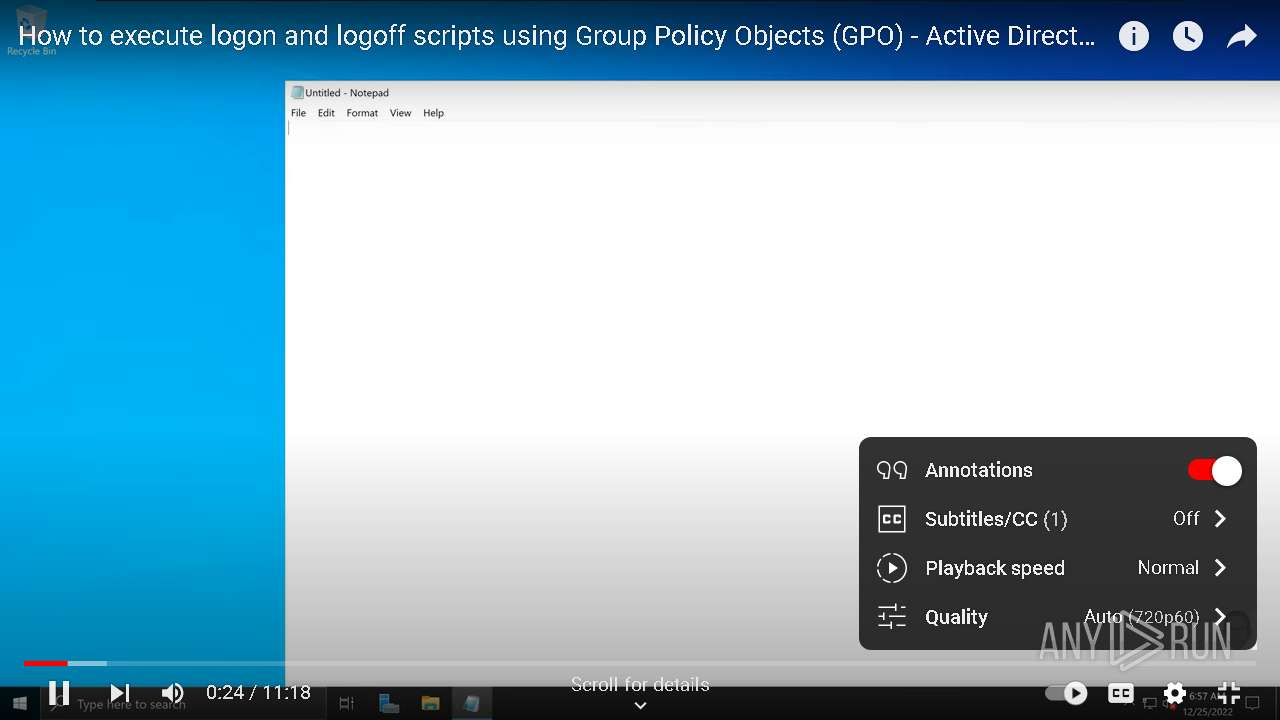Close the settings gear menu

point(1175,692)
